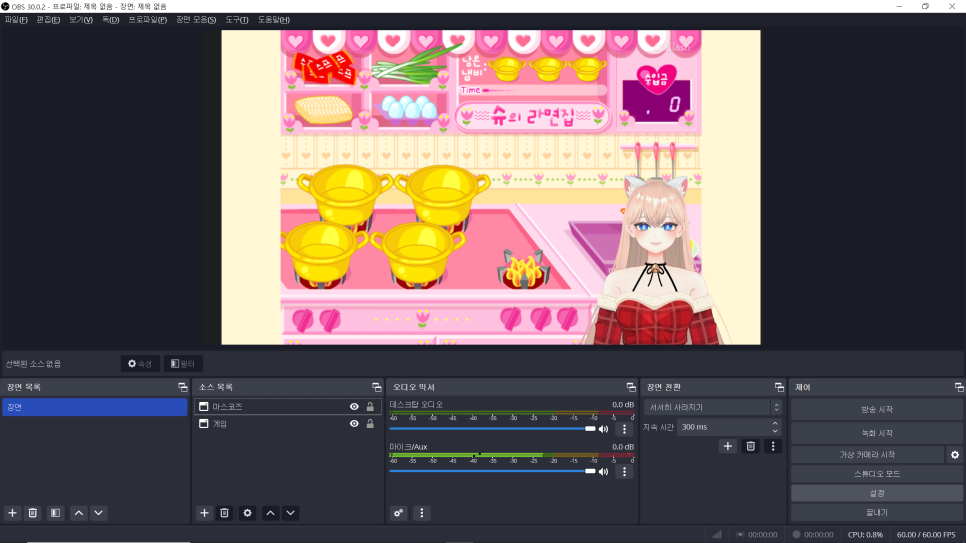Open 도구(T) menu

click(237, 20)
